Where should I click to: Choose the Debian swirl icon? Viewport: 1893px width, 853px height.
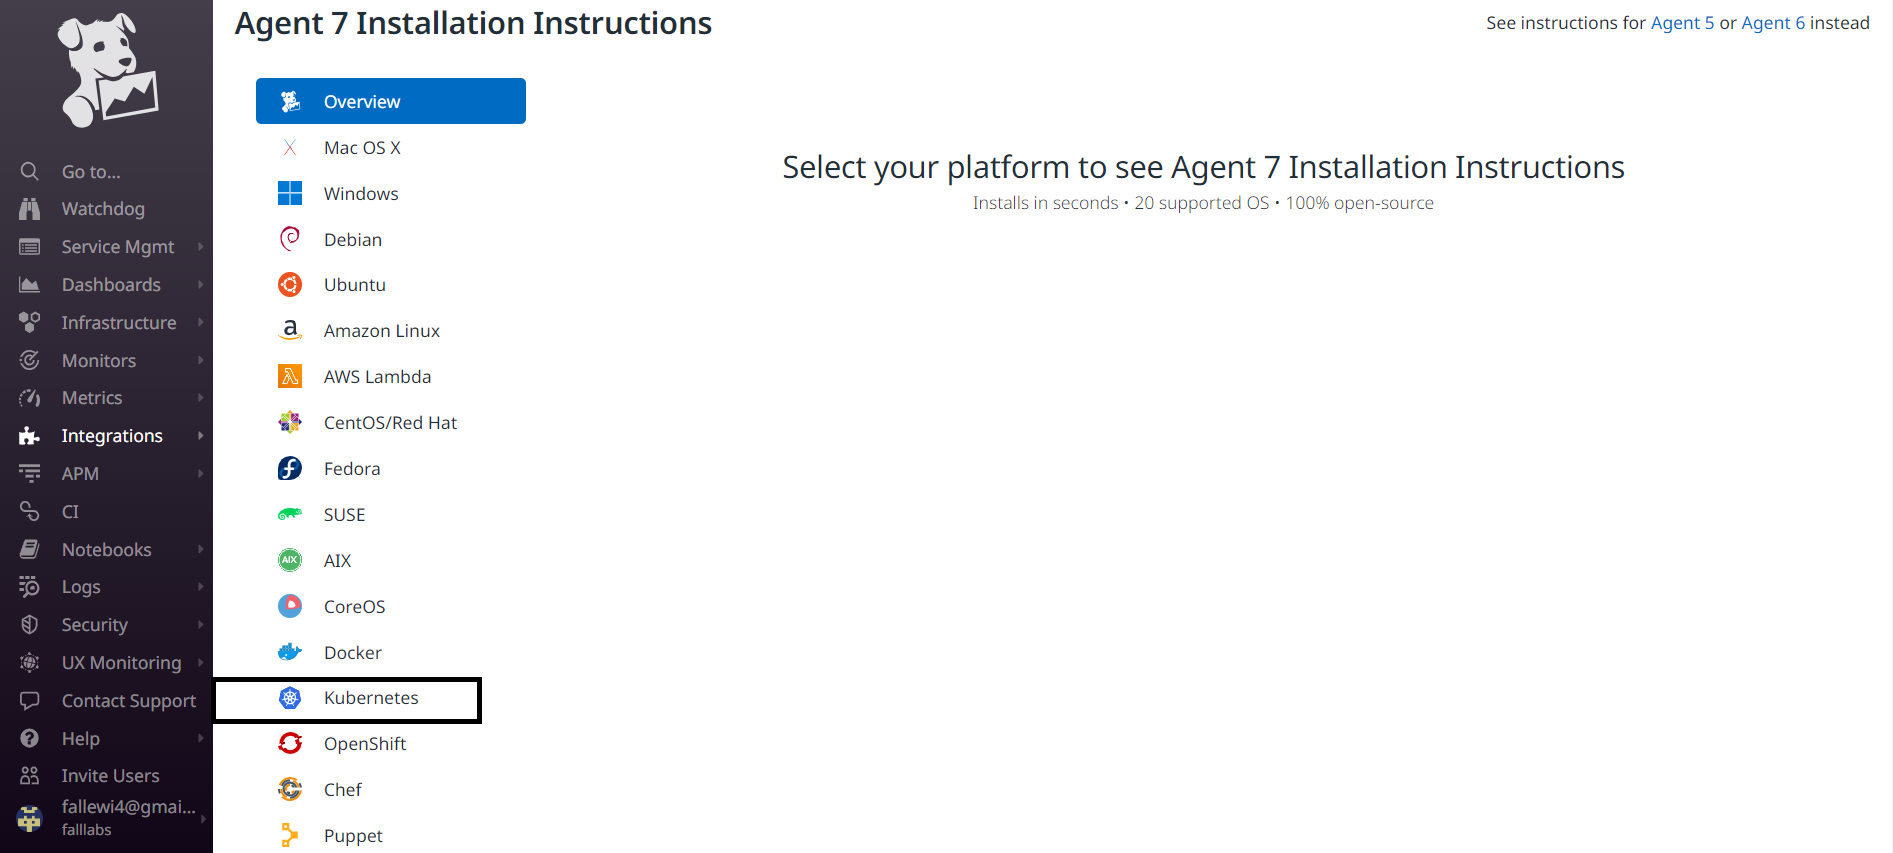(x=290, y=239)
